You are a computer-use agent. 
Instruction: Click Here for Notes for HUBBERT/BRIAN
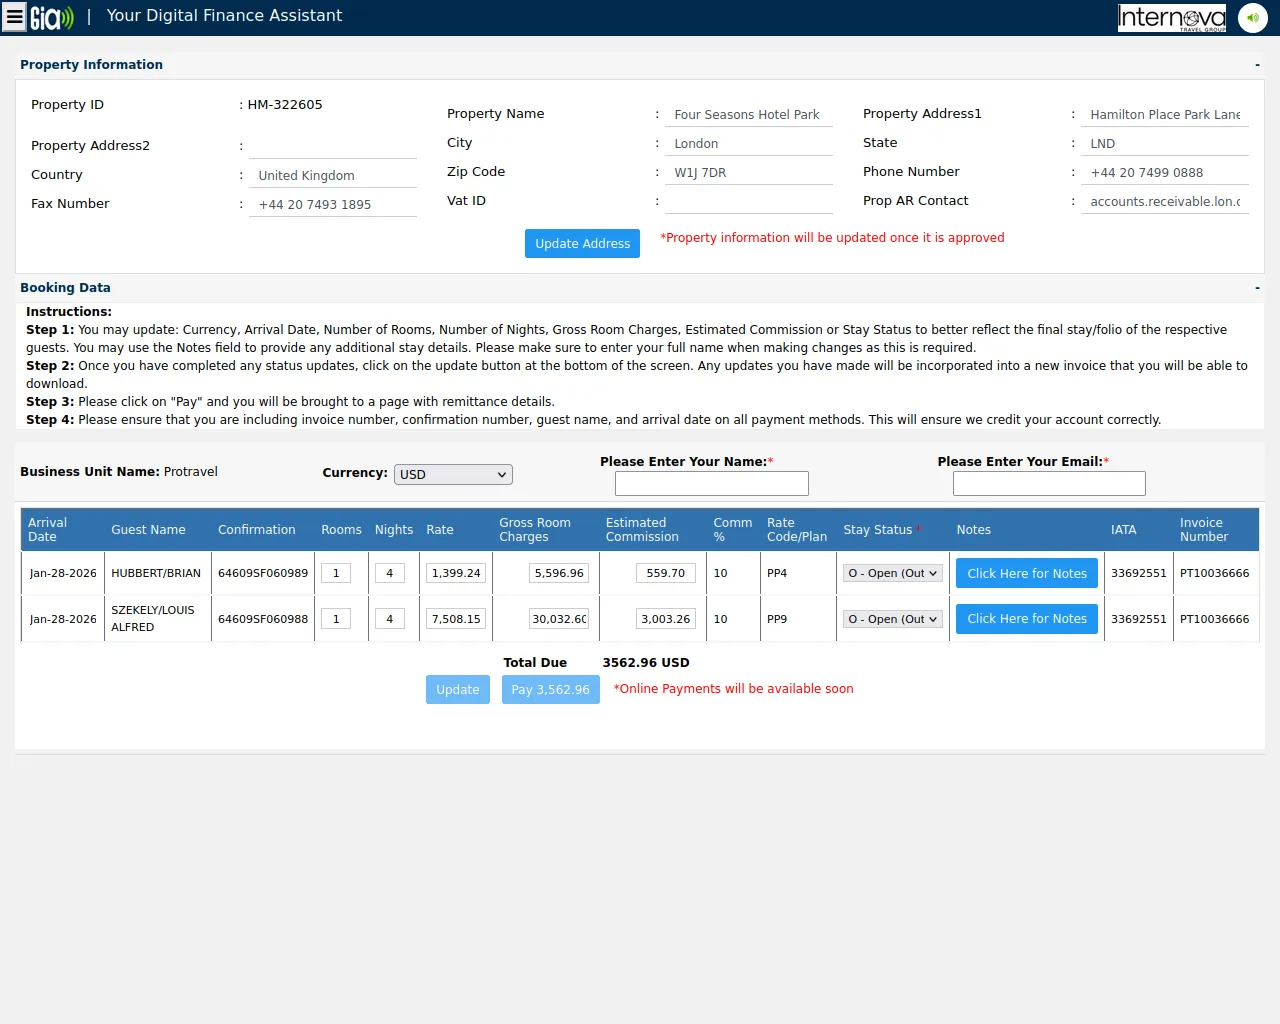[x=1026, y=573]
